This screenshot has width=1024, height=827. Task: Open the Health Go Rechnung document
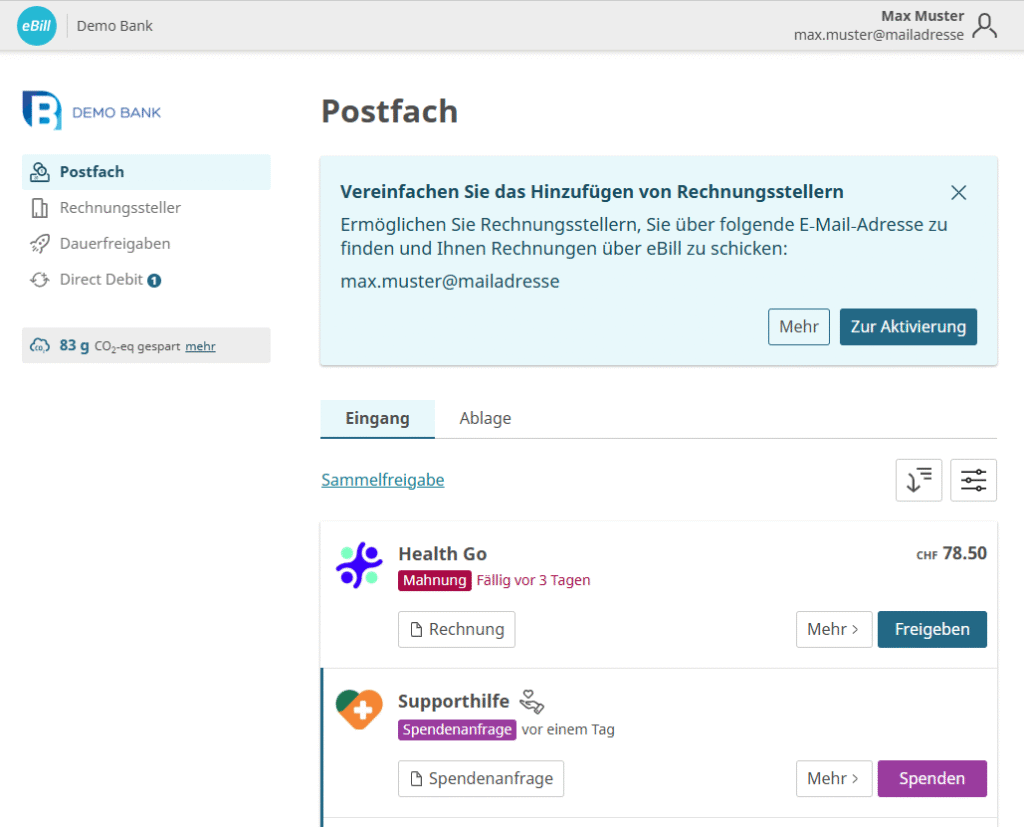point(456,630)
